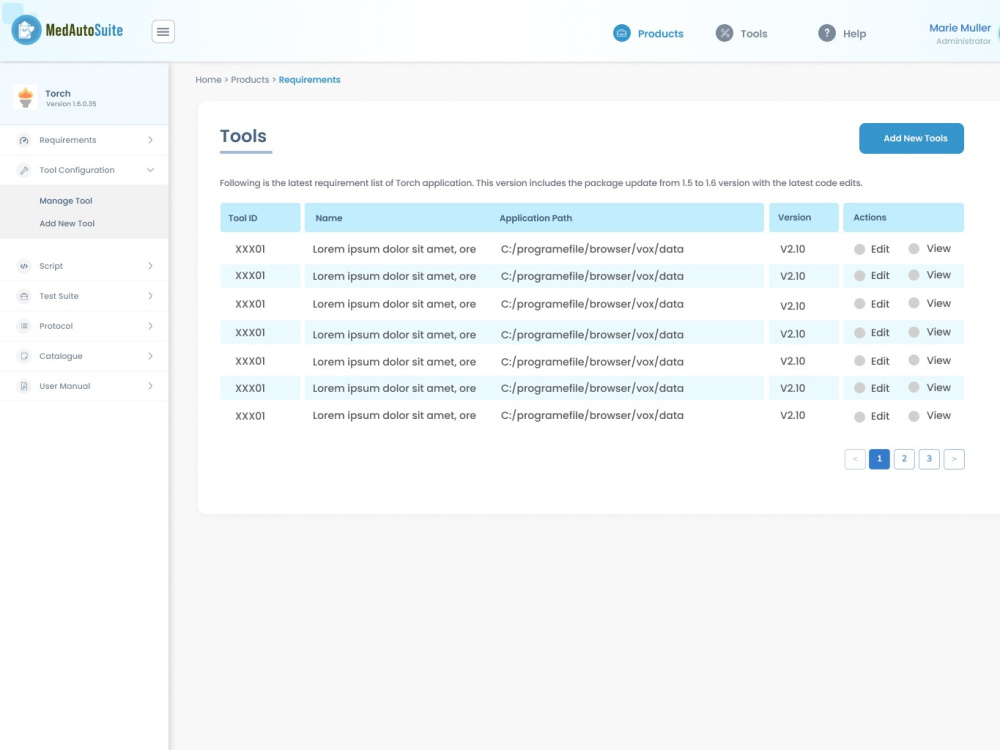Click the Edit radio in sixth table row
This screenshot has height=750, width=1000.
click(x=860, y=388)
